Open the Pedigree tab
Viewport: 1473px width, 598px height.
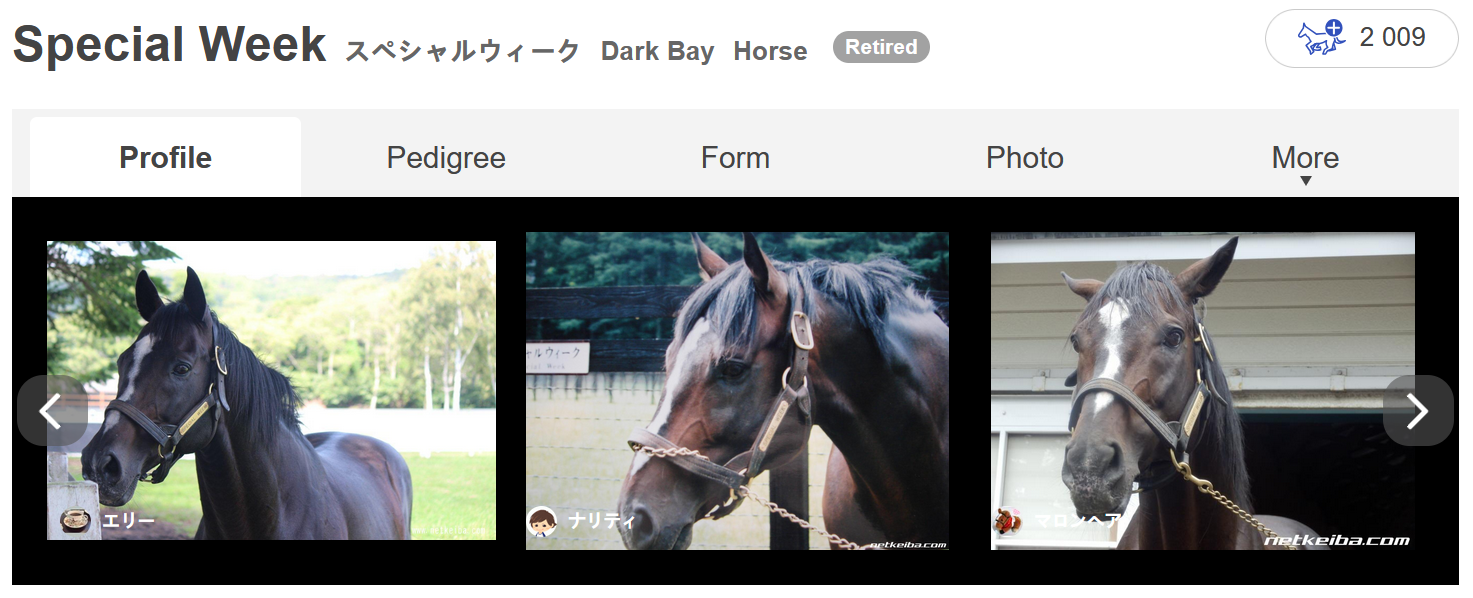point(446,157)
